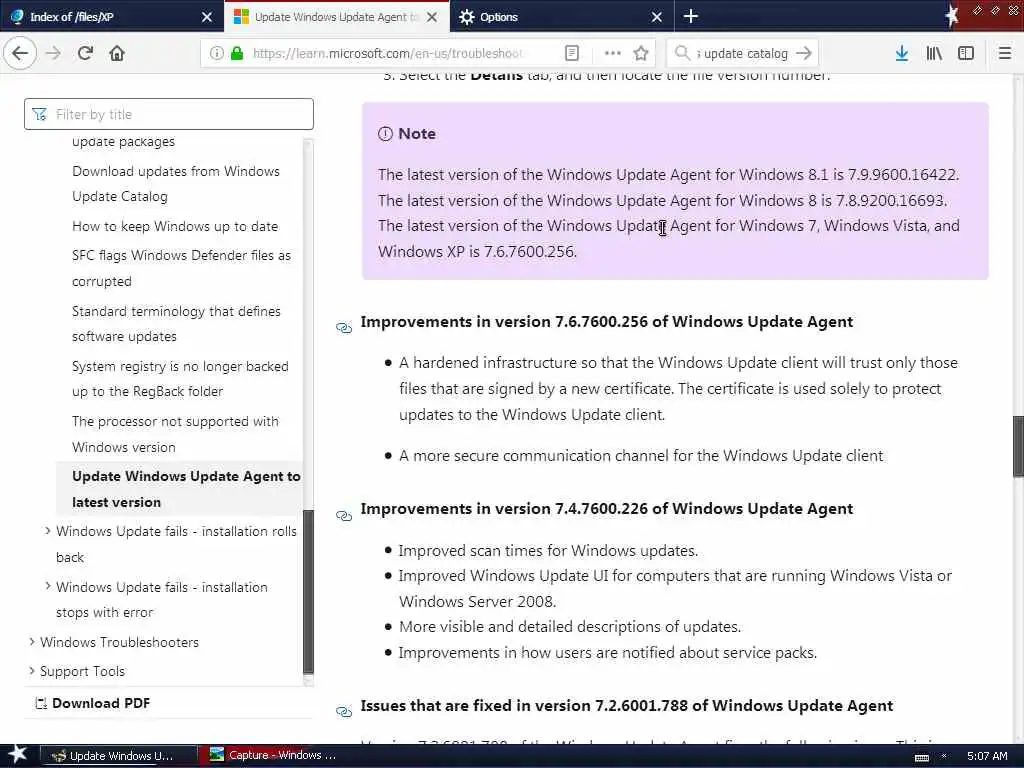
Task: Open the downloads panel
Action: point(902,53)
